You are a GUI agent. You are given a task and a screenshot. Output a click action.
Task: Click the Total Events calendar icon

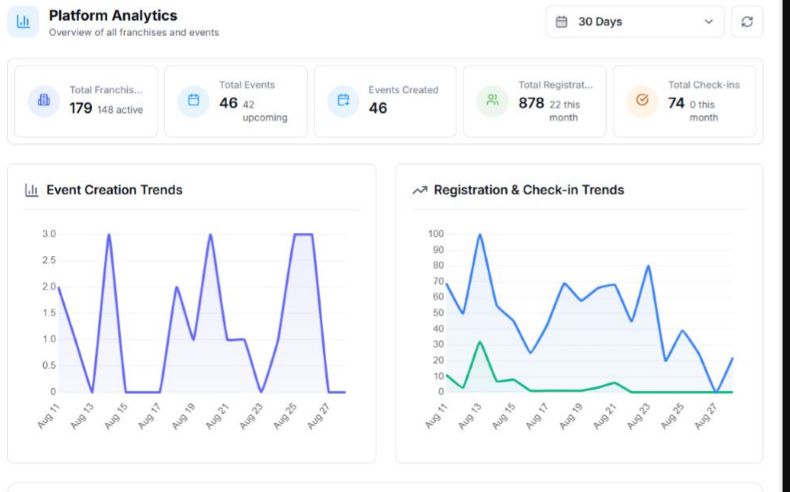193,100
